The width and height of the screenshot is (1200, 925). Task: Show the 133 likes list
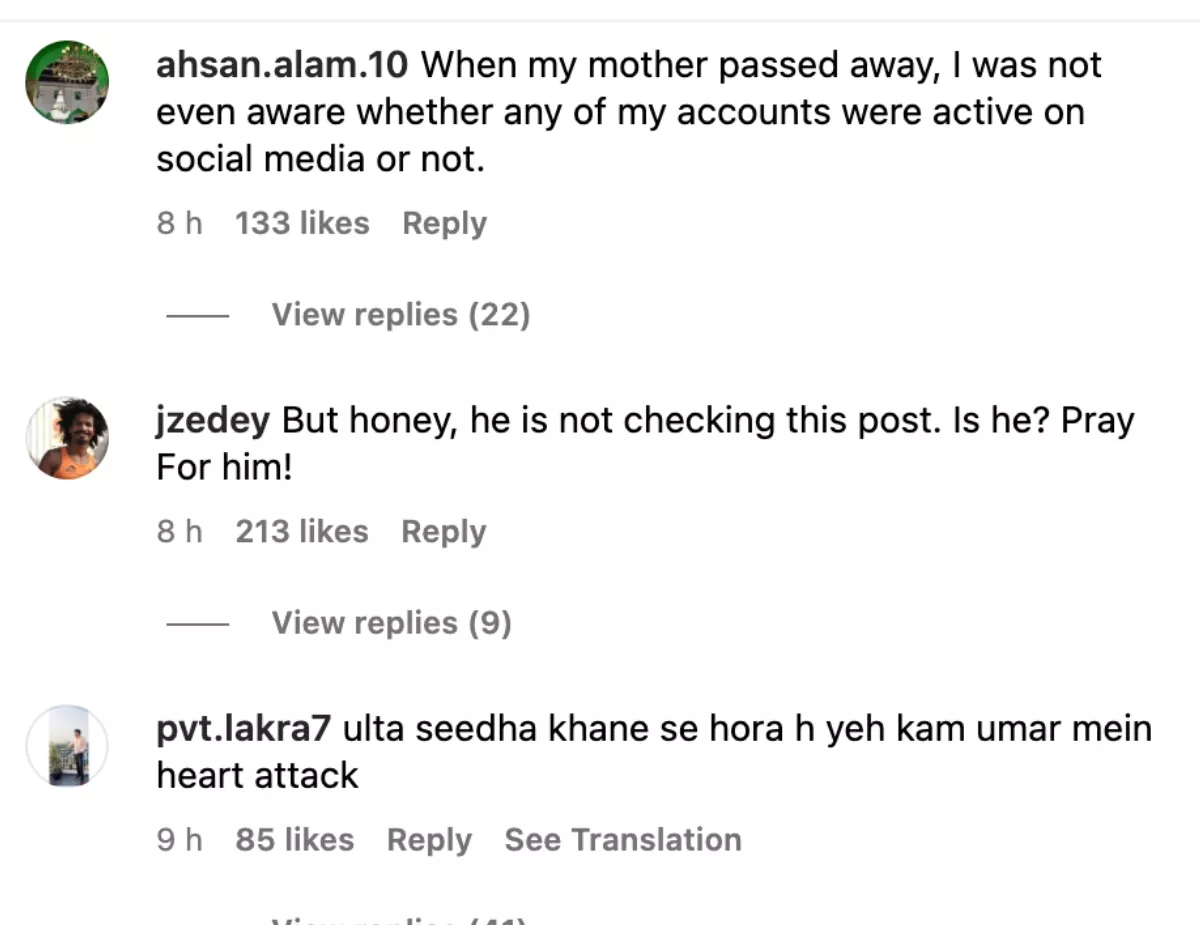[302, 223]
